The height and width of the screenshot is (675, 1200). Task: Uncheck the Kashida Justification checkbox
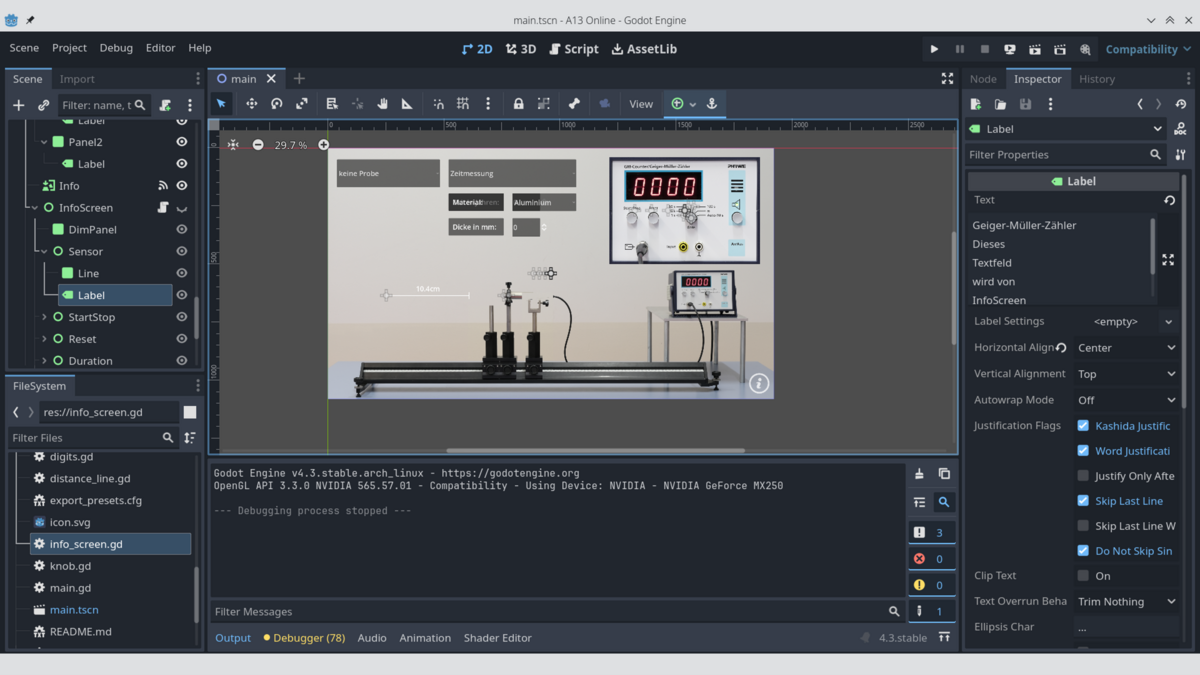click(1083, 426)
